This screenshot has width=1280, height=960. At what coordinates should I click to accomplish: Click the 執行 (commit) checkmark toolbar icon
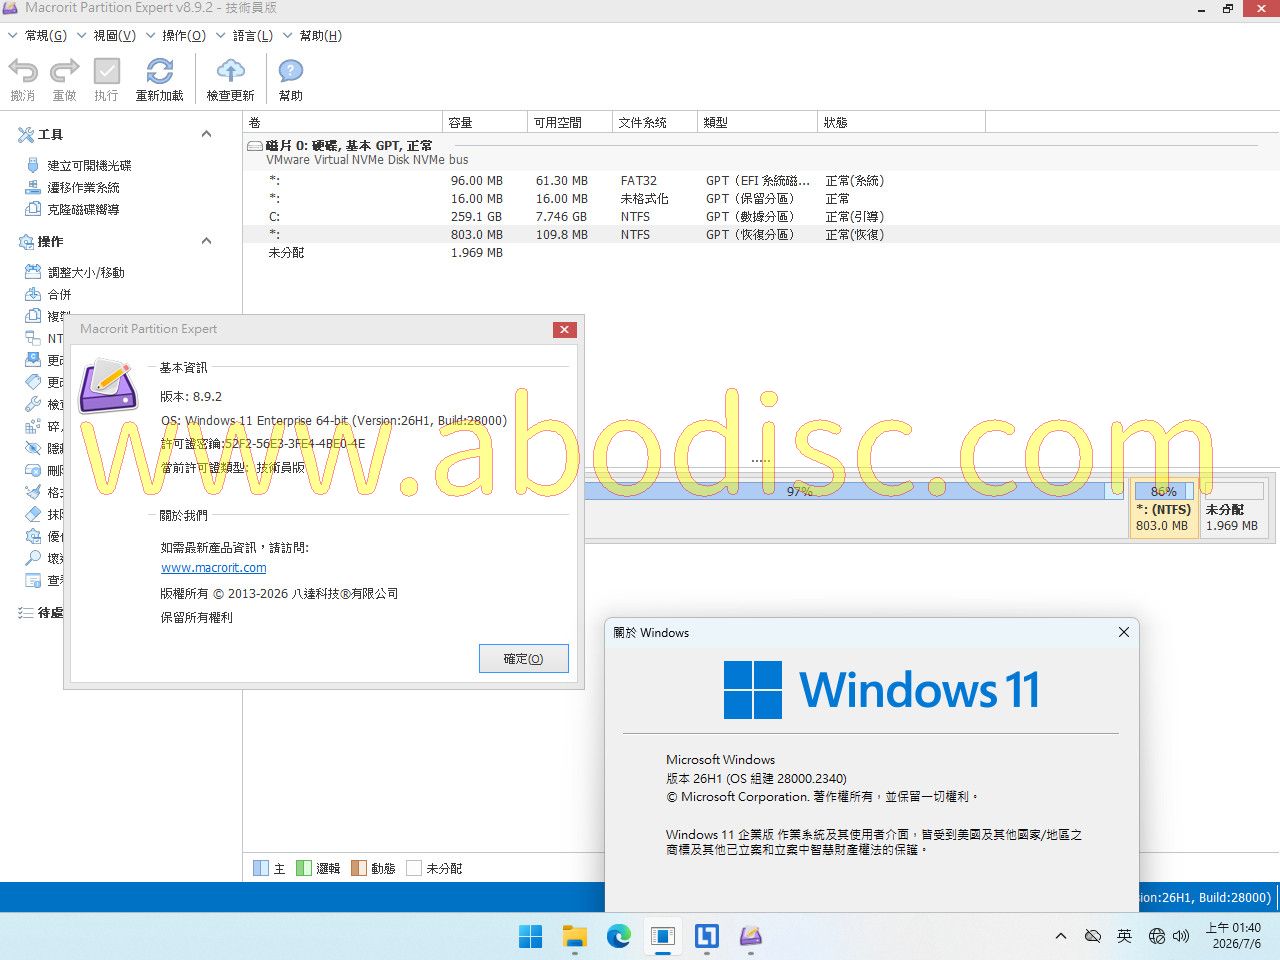pyautogui.click(x=107, y=71)
